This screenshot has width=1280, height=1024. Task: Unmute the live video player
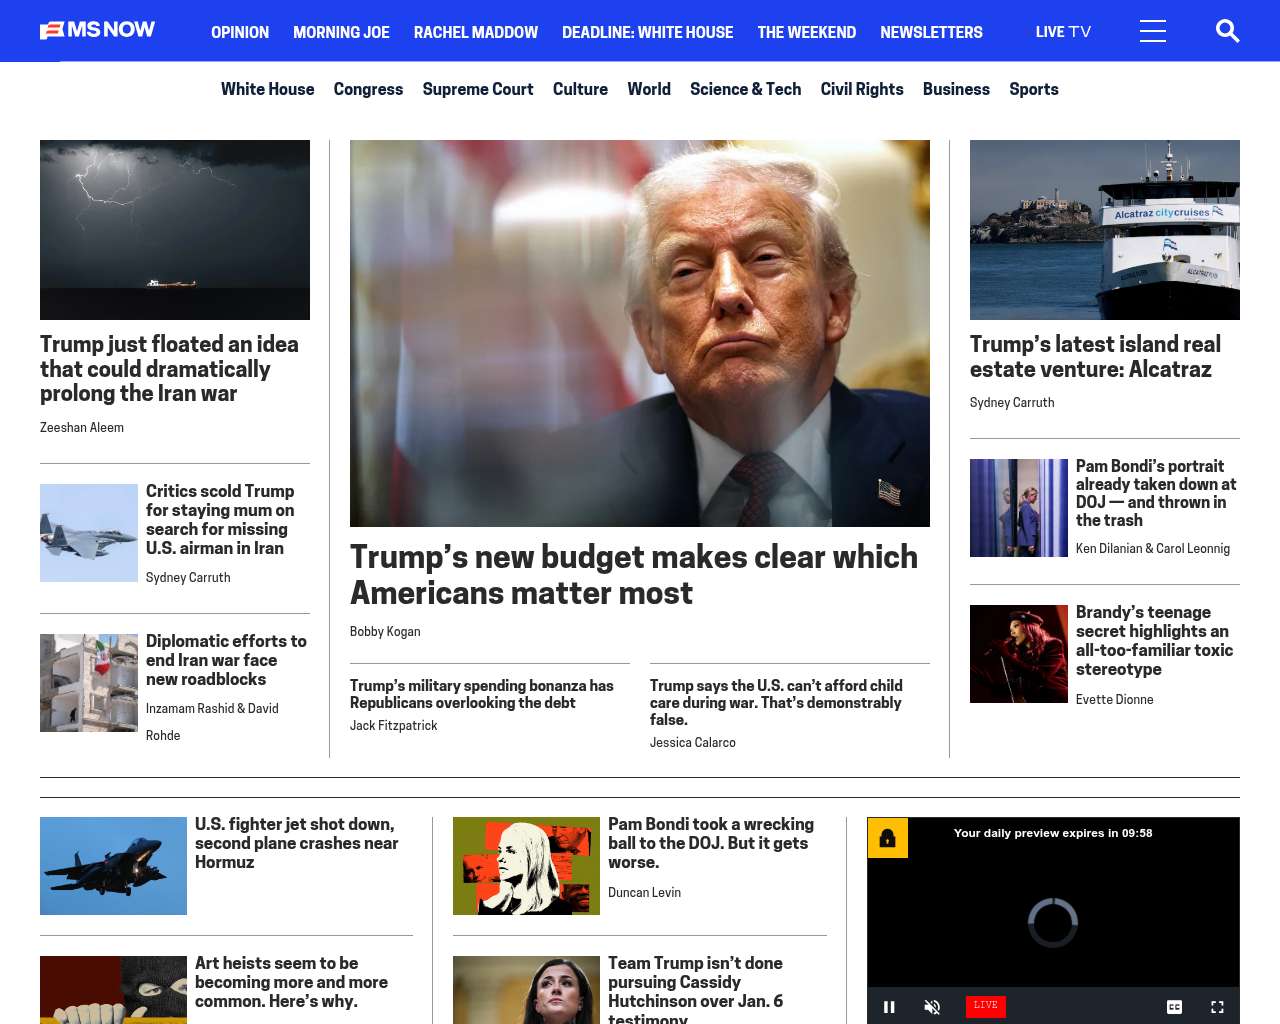click(x=932, y=1007)
